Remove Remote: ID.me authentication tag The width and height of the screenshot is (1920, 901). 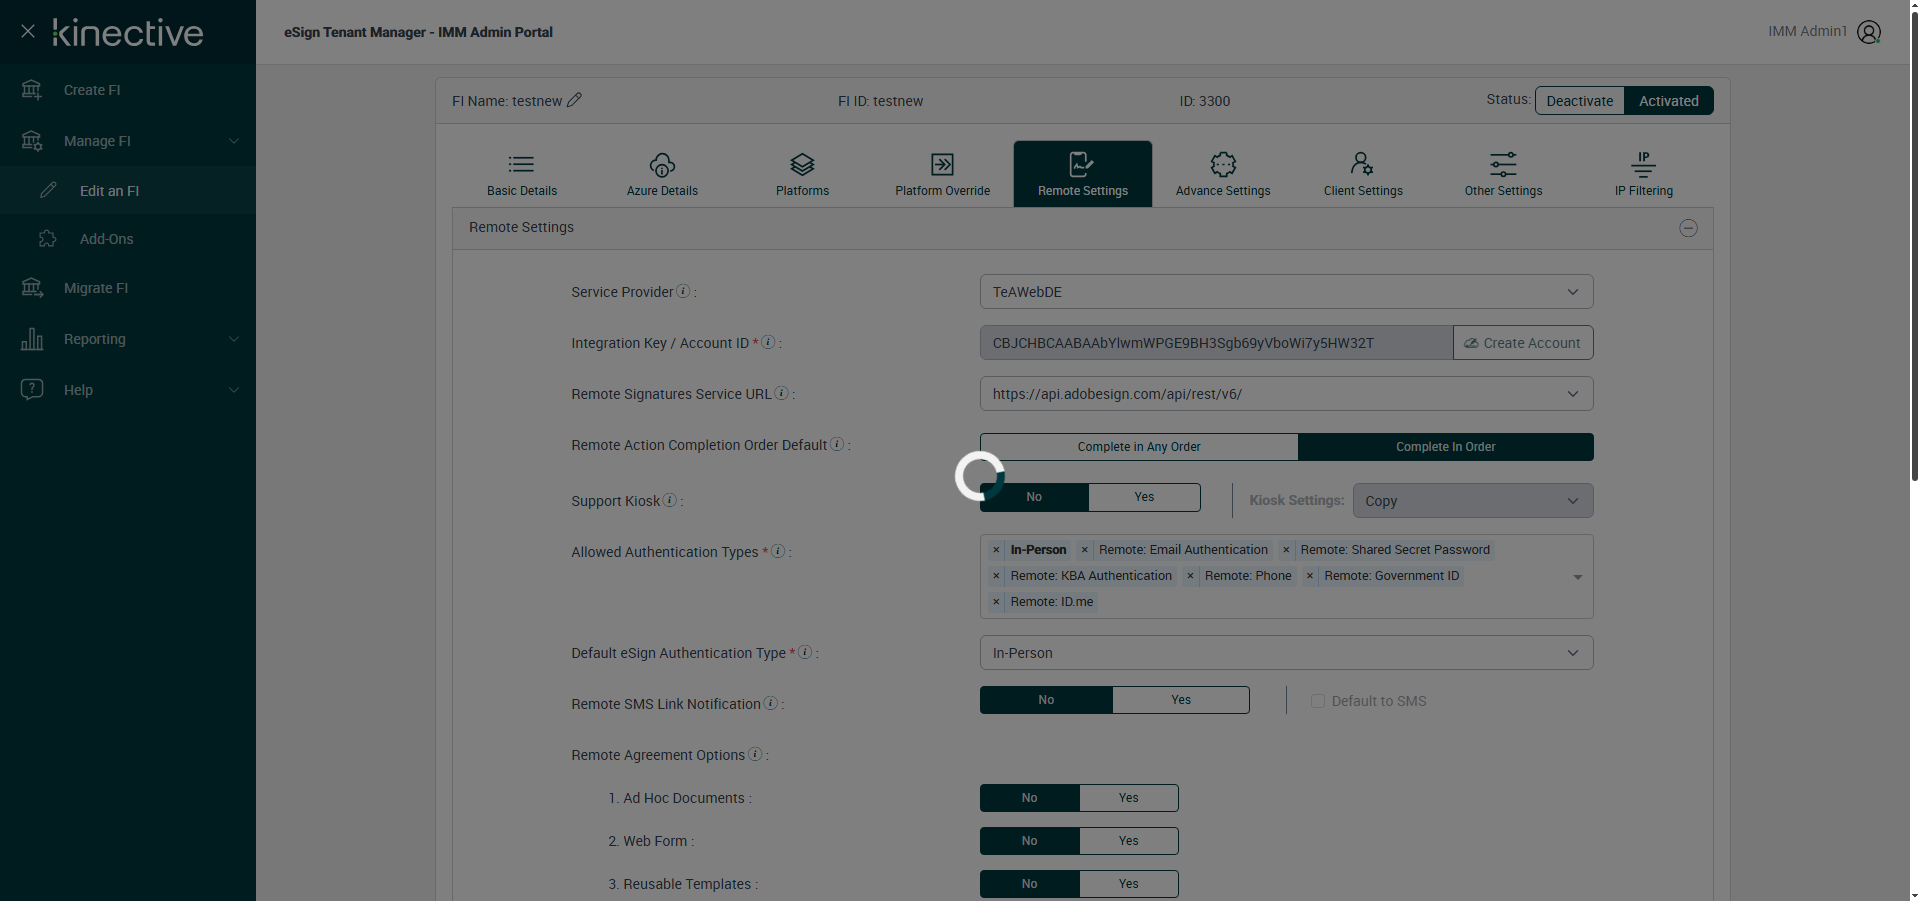[996, 602]
